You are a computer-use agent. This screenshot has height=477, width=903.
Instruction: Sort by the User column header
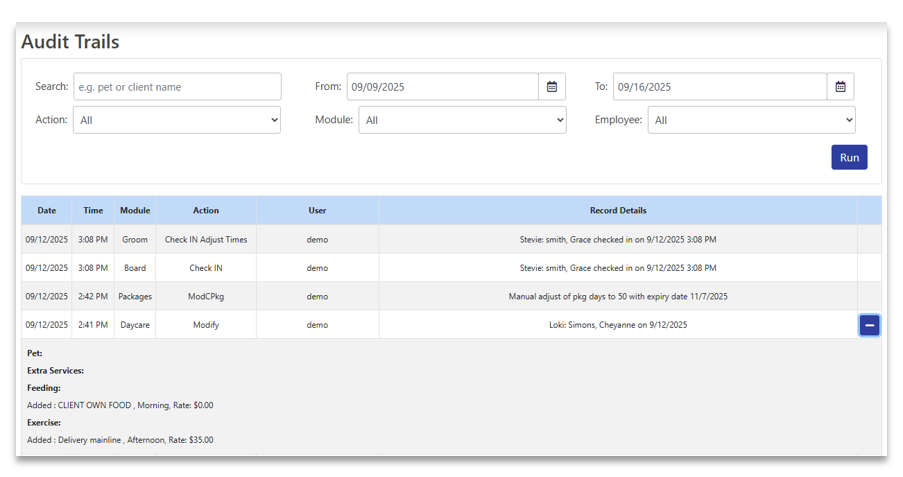[x=317, y=211]
